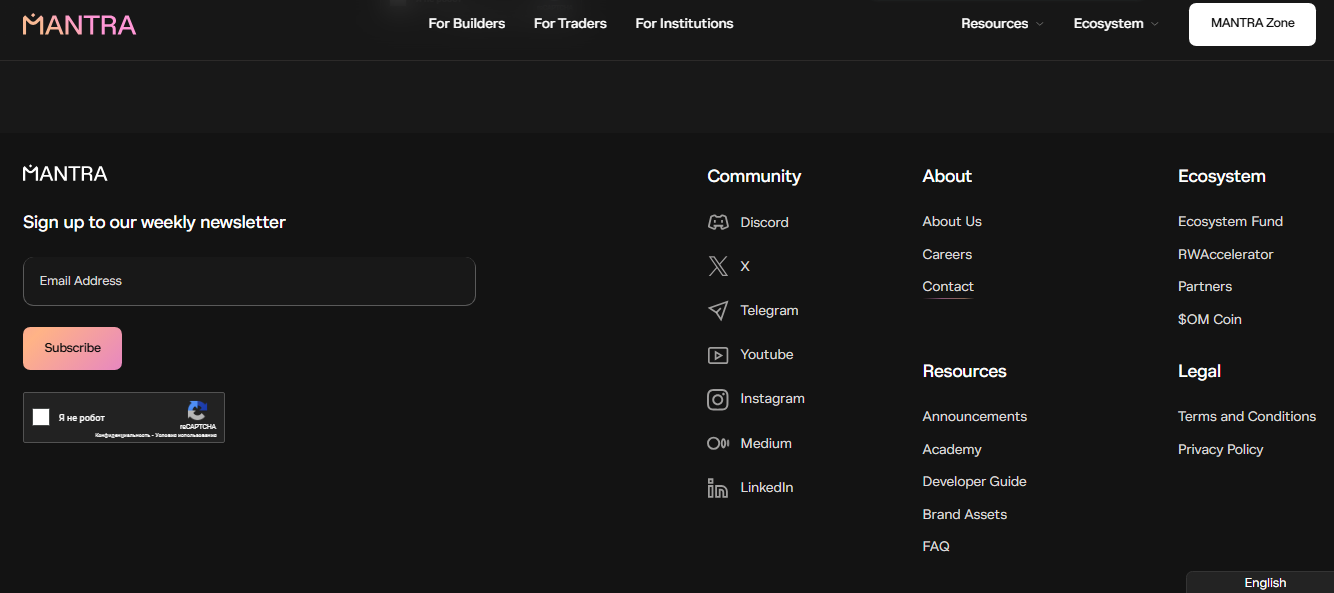1334x593 pixels.
Task: Open the X community link text
Action: (x=745, y=266)
